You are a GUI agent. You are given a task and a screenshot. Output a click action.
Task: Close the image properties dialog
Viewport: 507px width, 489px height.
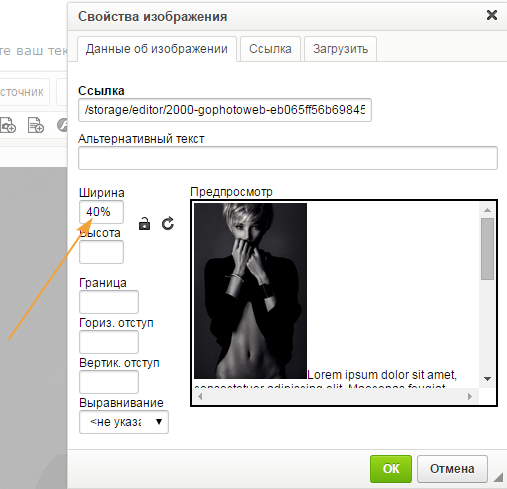492,15
